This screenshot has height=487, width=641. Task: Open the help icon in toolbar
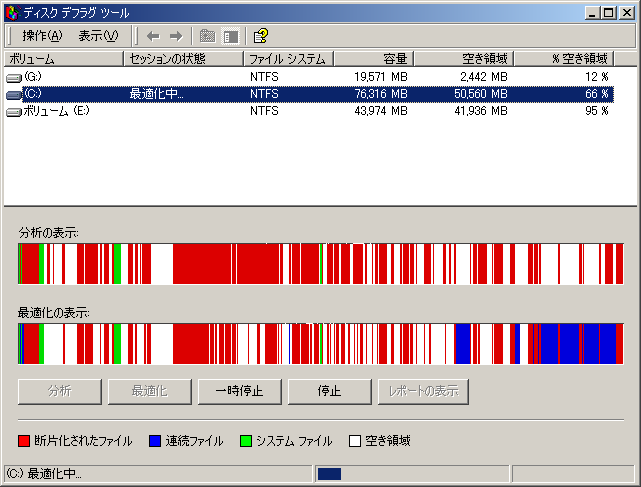[x=260, y=36]
